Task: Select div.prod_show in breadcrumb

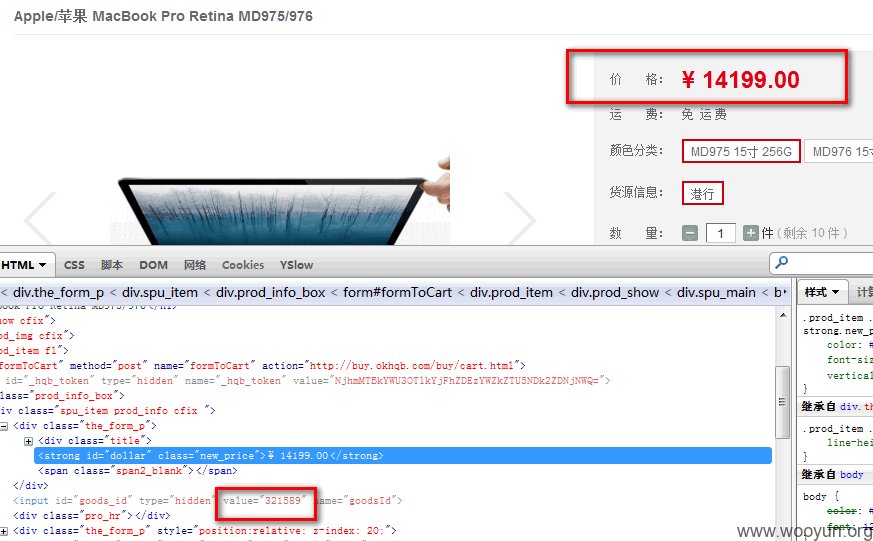Action: (x=615, y=292)
